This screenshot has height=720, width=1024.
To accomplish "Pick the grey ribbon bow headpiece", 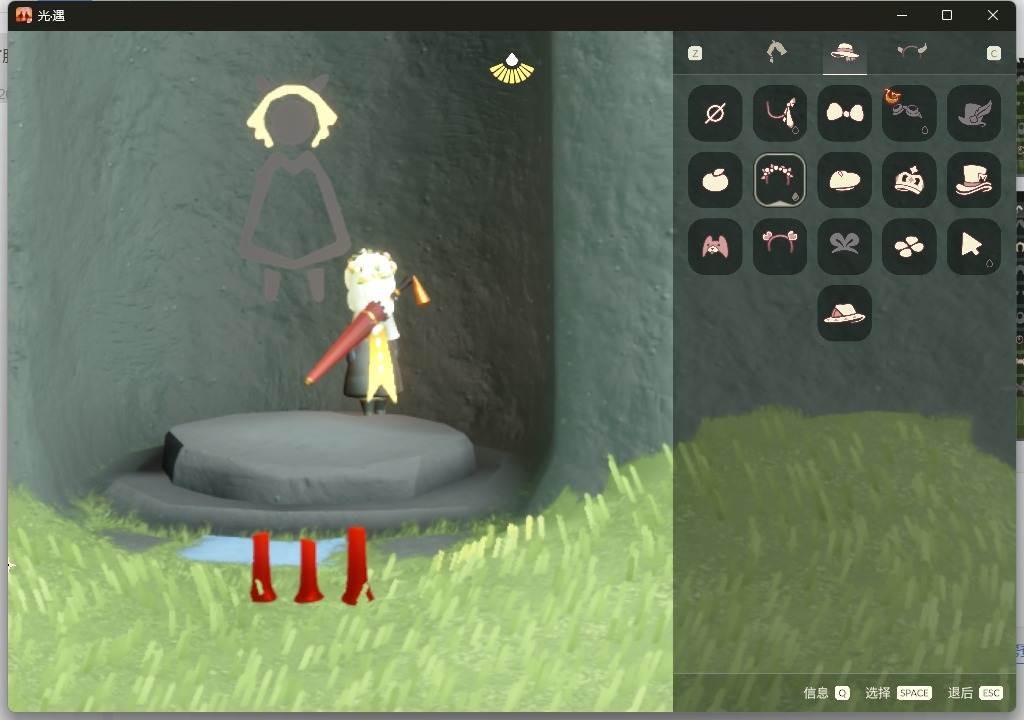I will [x=844, y=246].
